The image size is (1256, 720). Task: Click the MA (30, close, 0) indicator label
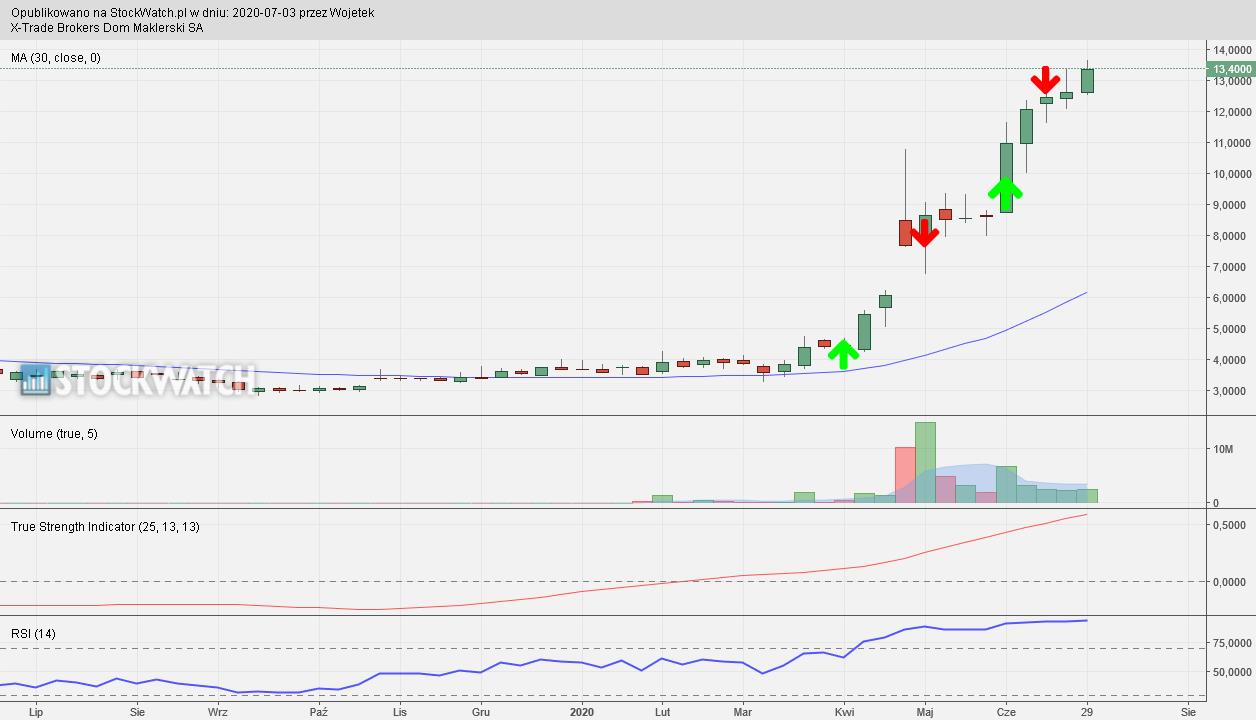tap(56, 58)
